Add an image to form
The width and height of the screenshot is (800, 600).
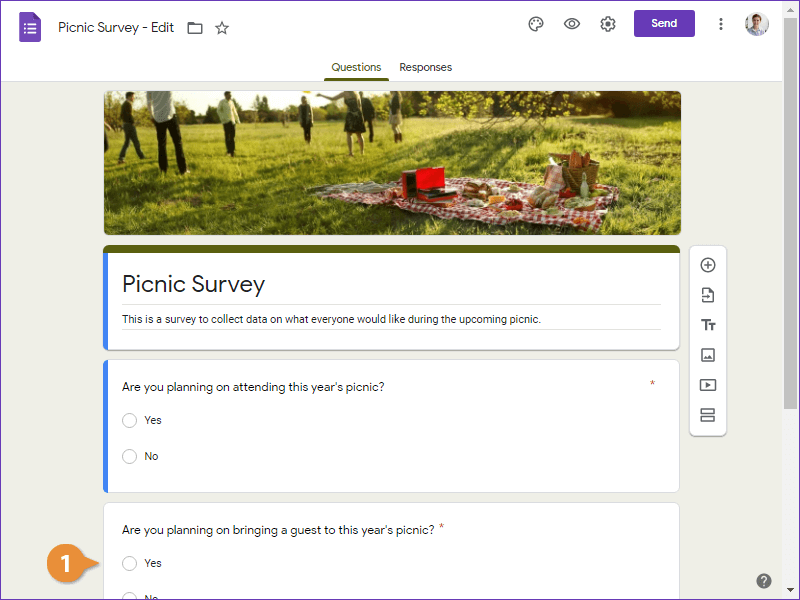(x=708, y=355)
